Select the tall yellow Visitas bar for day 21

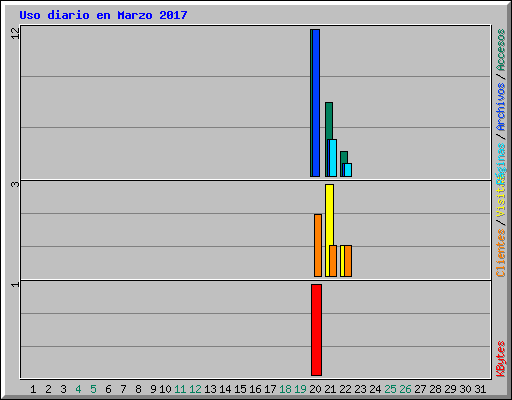pos(329,215)
